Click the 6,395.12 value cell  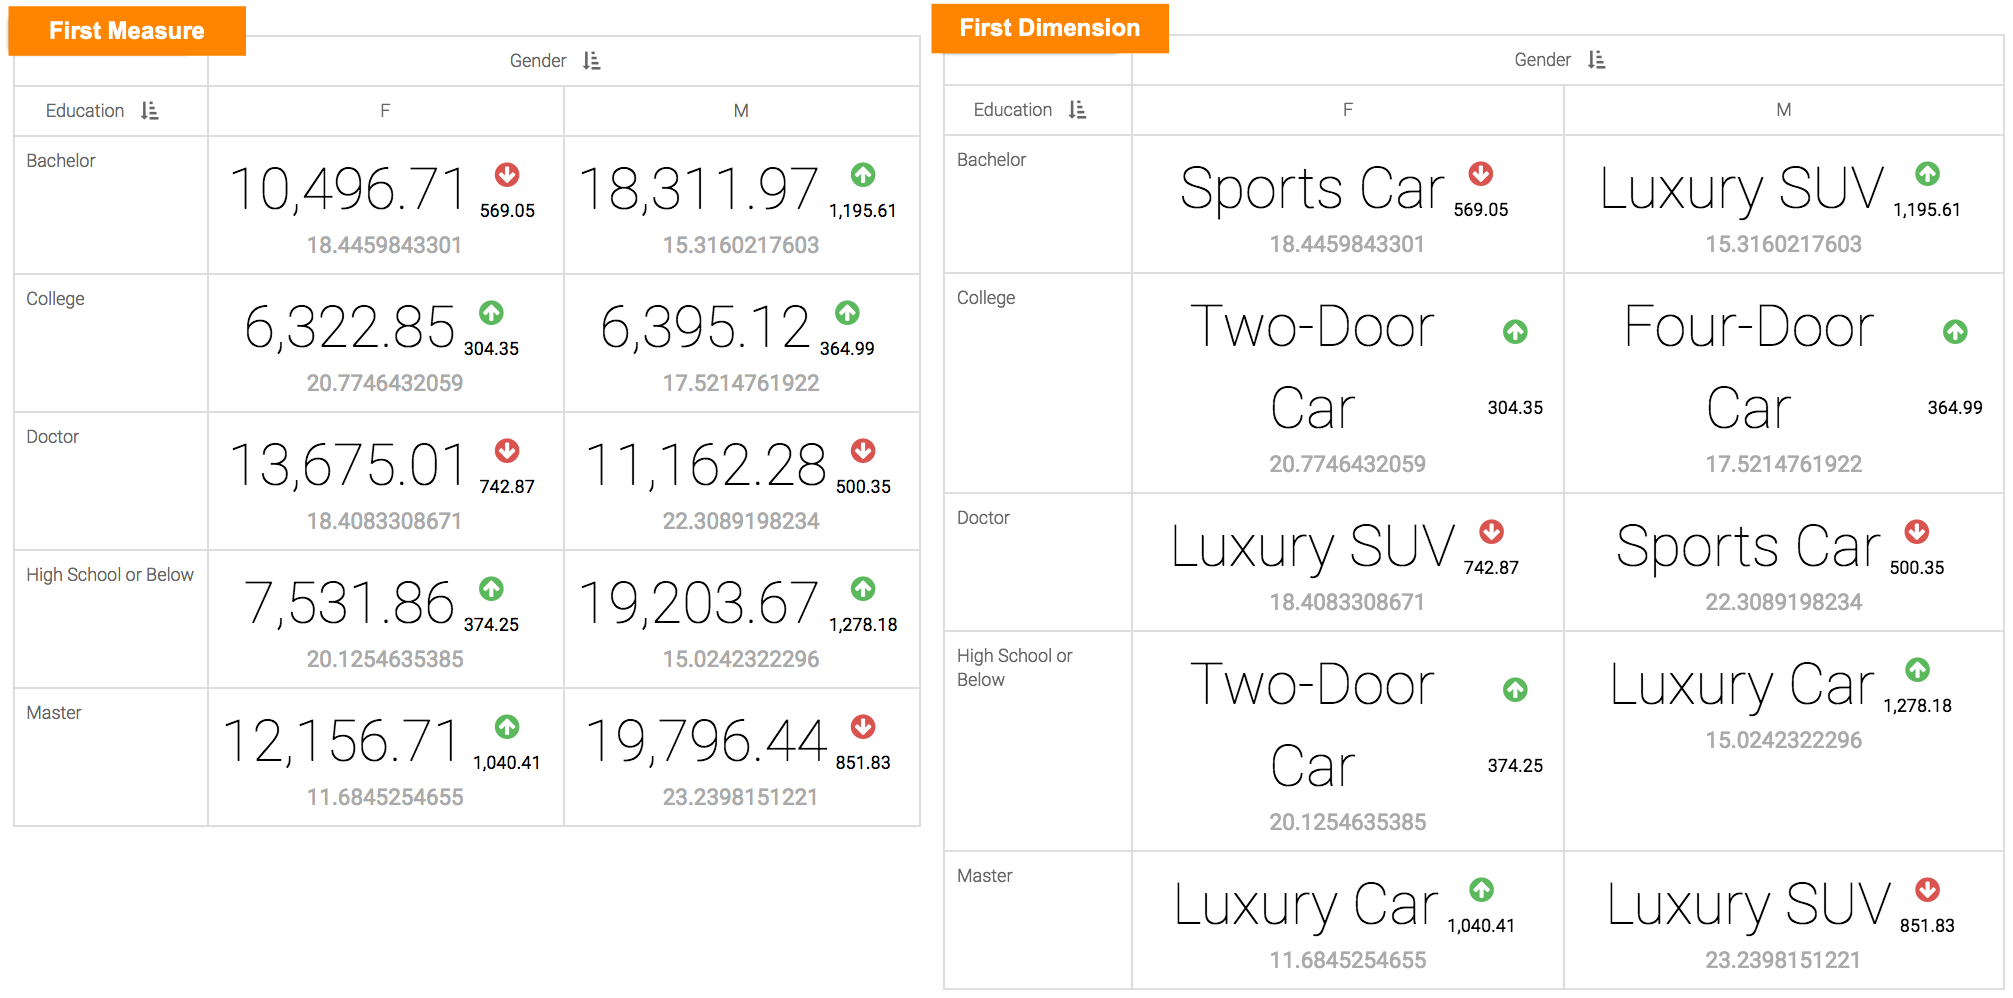(x=705, y=328)
